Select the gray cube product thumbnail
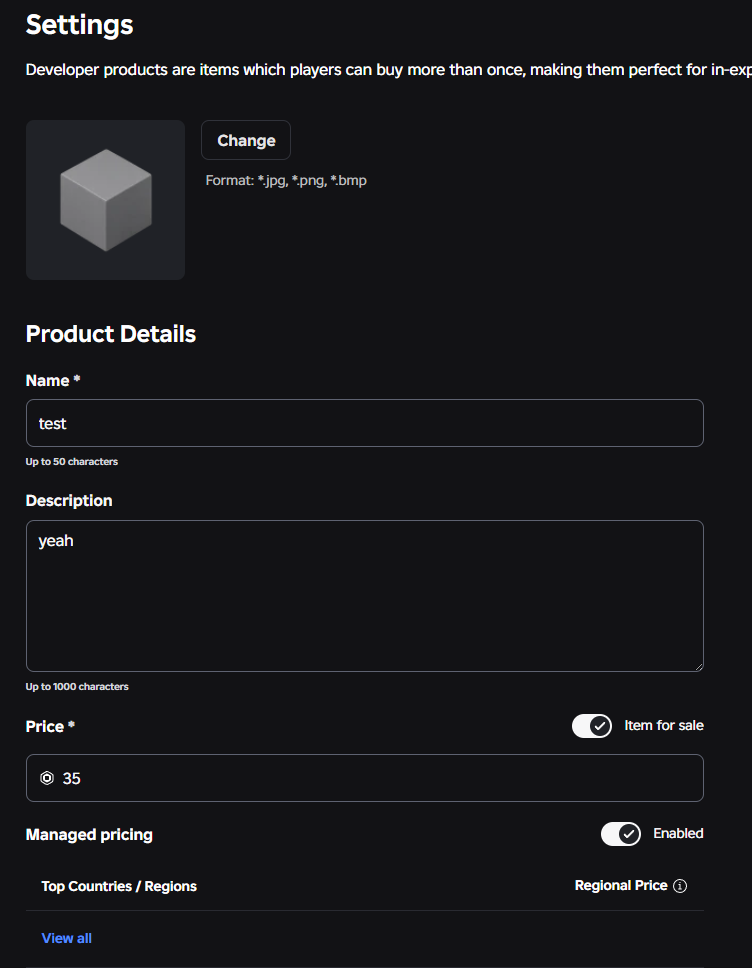The image size is (752, 968). [106, 200]
